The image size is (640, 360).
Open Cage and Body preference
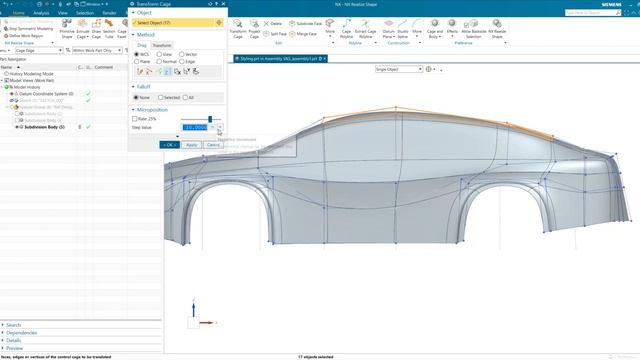(435, 29)
